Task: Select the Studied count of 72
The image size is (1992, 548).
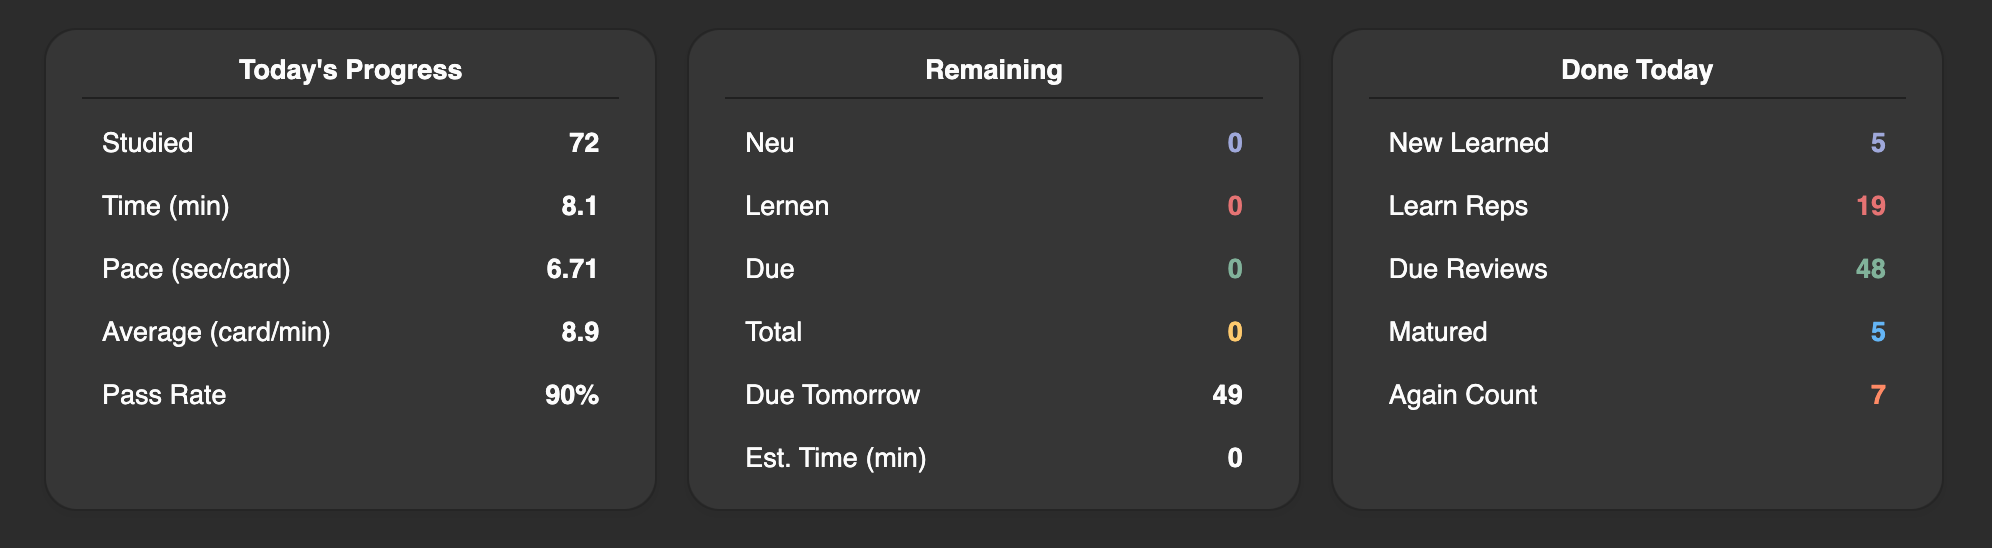Action: (583, 143)
